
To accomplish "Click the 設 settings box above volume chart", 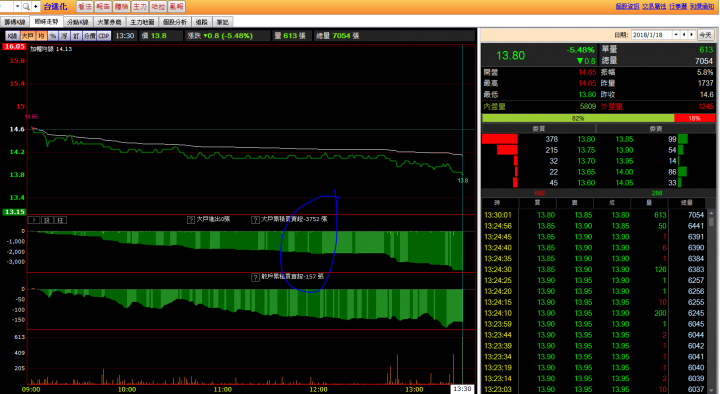I will pyautogui.click(x=47, y=220).
